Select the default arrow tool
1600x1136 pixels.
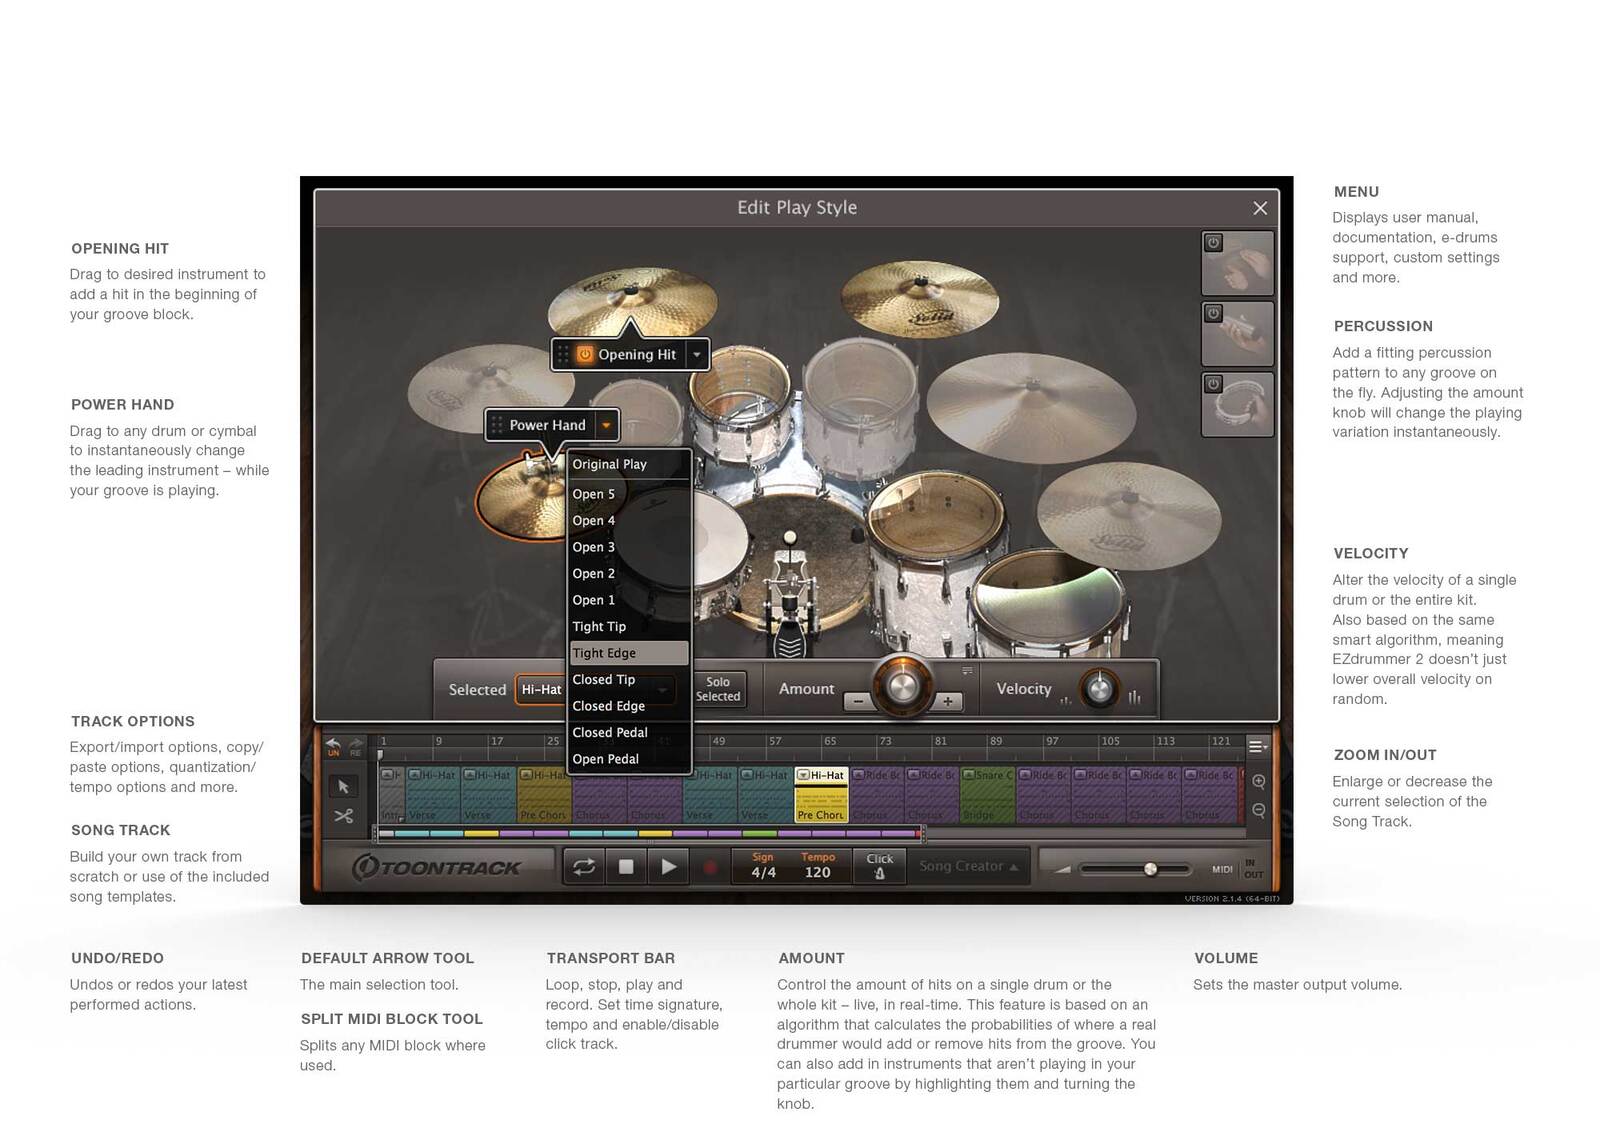tap(343, 787)
